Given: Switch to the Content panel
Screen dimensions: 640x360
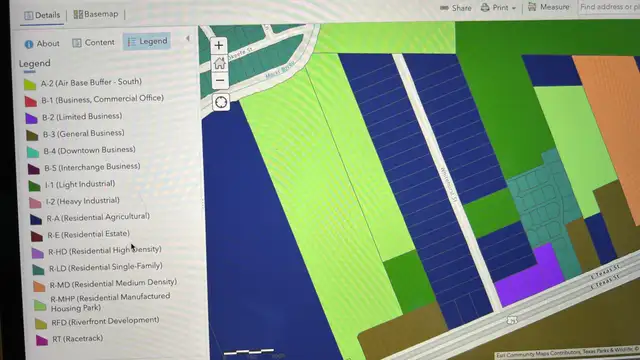Looking at the screenshot, I should point(93,42).
